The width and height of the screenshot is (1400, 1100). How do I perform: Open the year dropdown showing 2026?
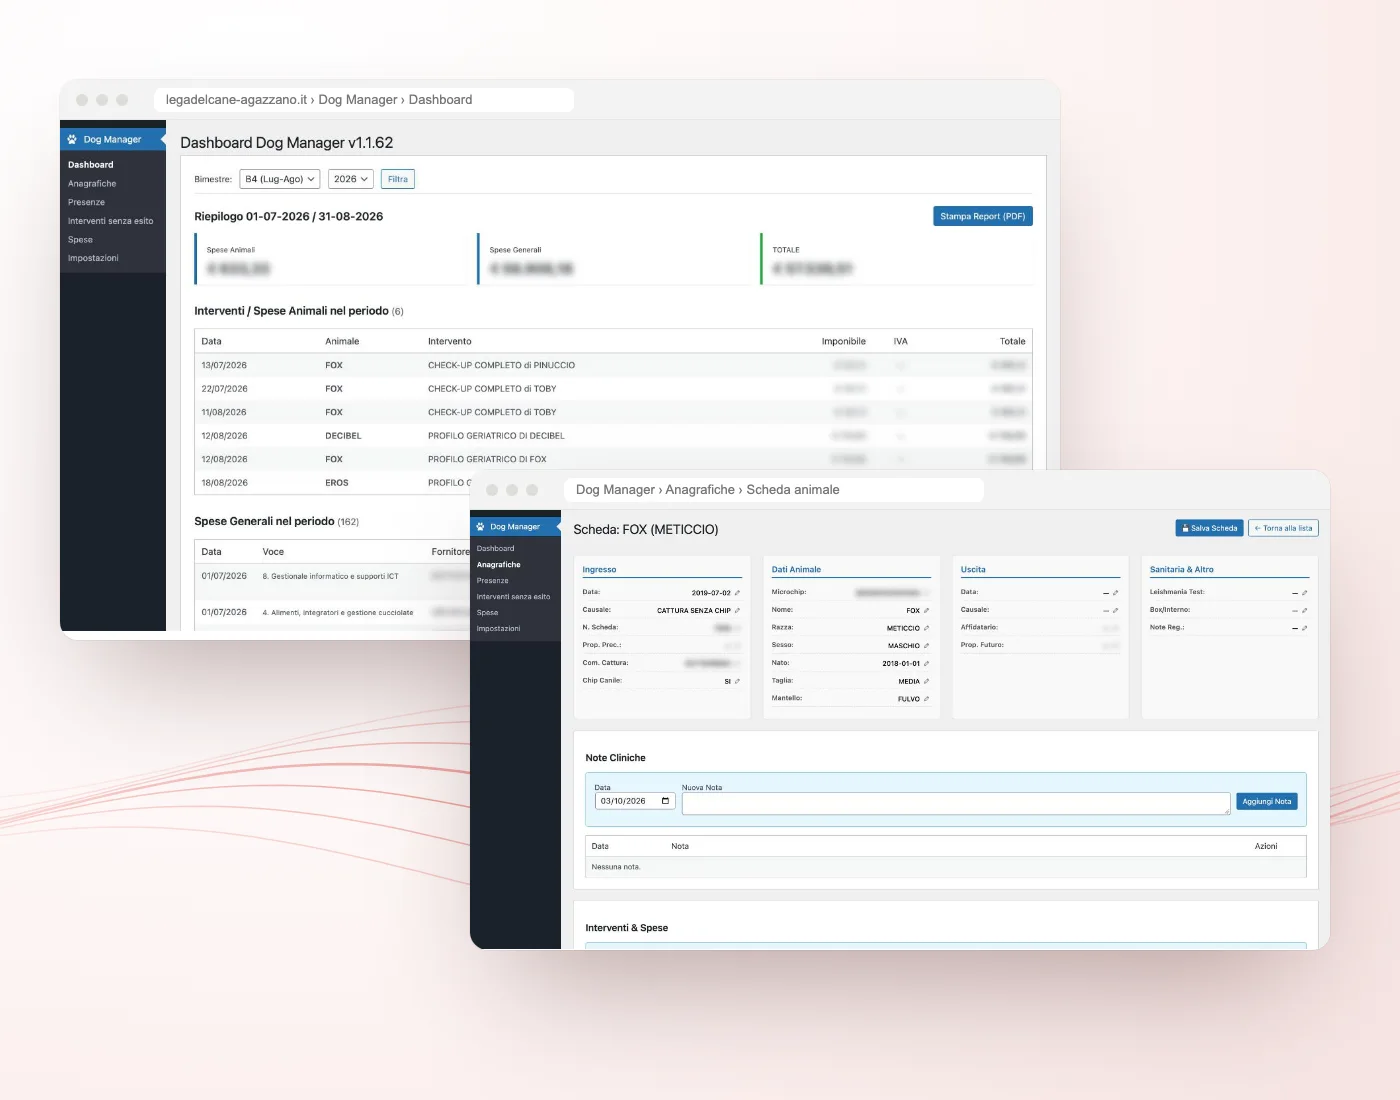point(350,179)
